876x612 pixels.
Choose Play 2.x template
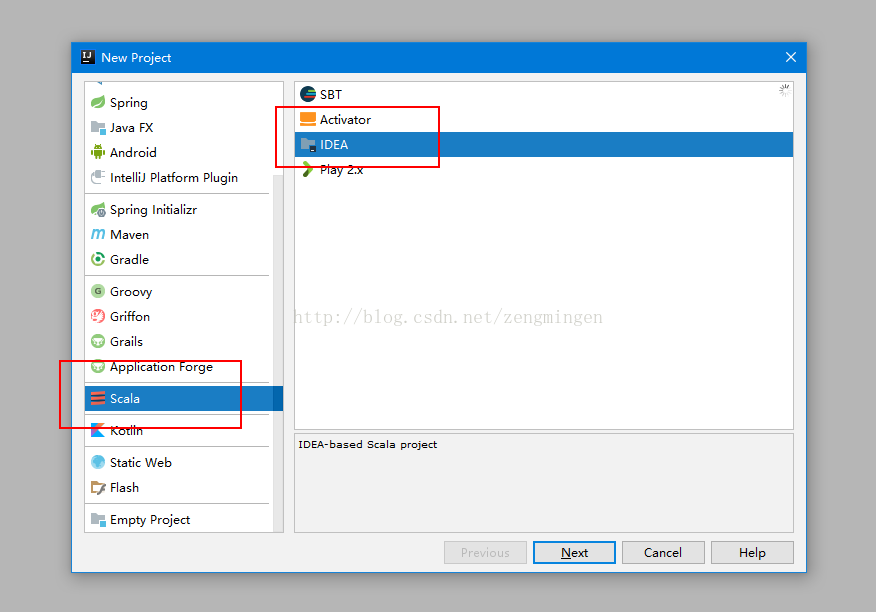[x=544, y=169]
